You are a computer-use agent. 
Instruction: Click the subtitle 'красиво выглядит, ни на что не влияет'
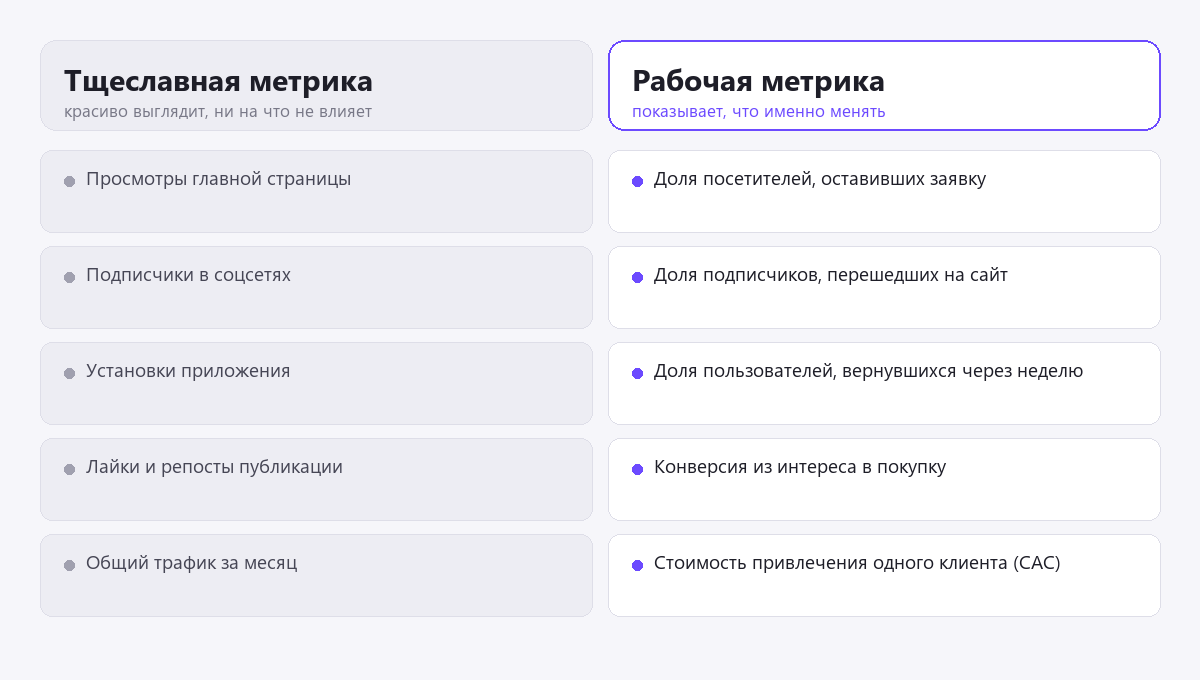[x=218, y=112]
